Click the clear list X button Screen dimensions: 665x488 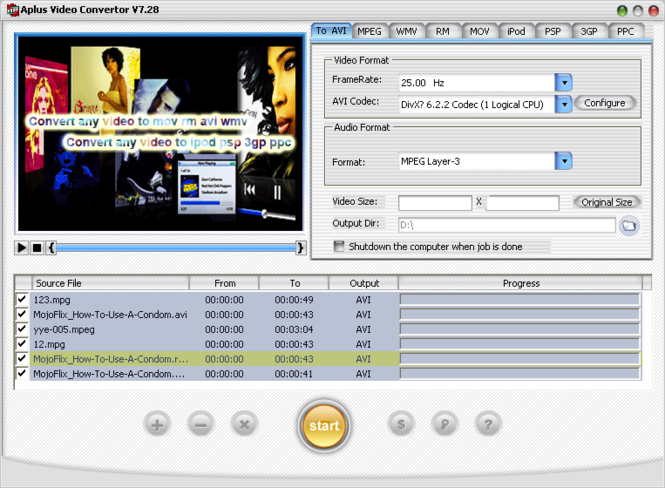244,424
